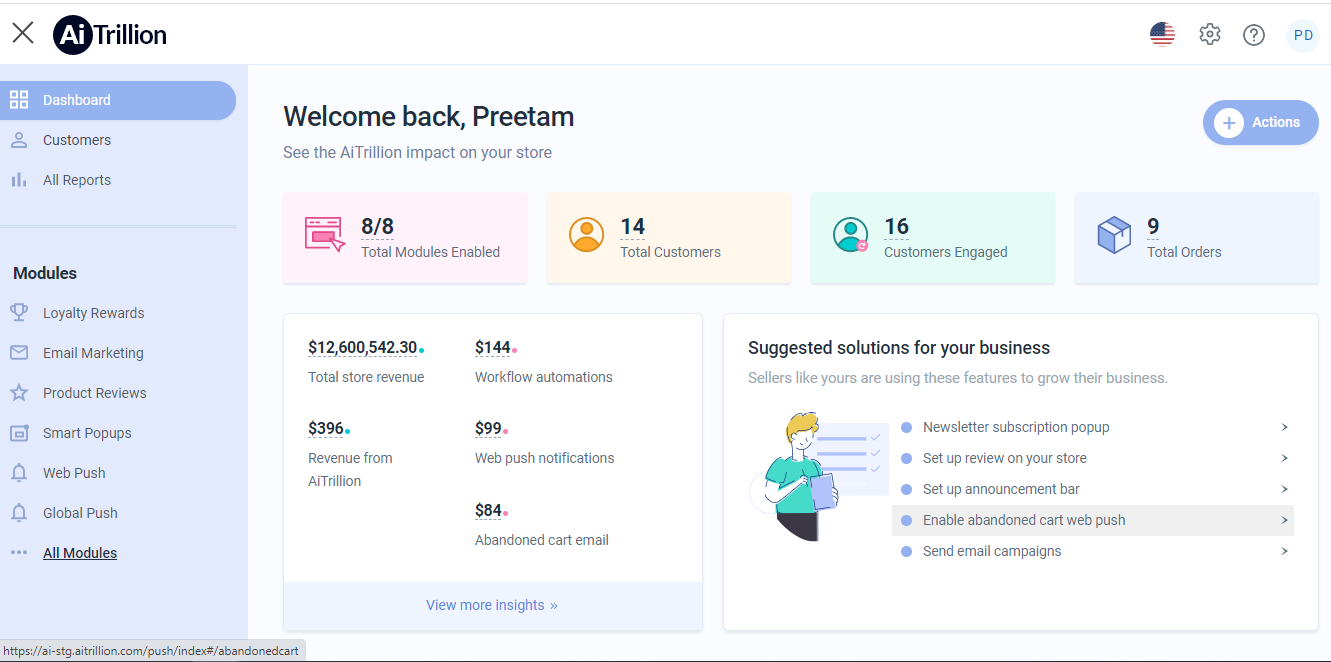The width and height of the screenshot is (1331, 662).
Task: Open Enable abandoned cart web push
Action: pos(1093,520)
